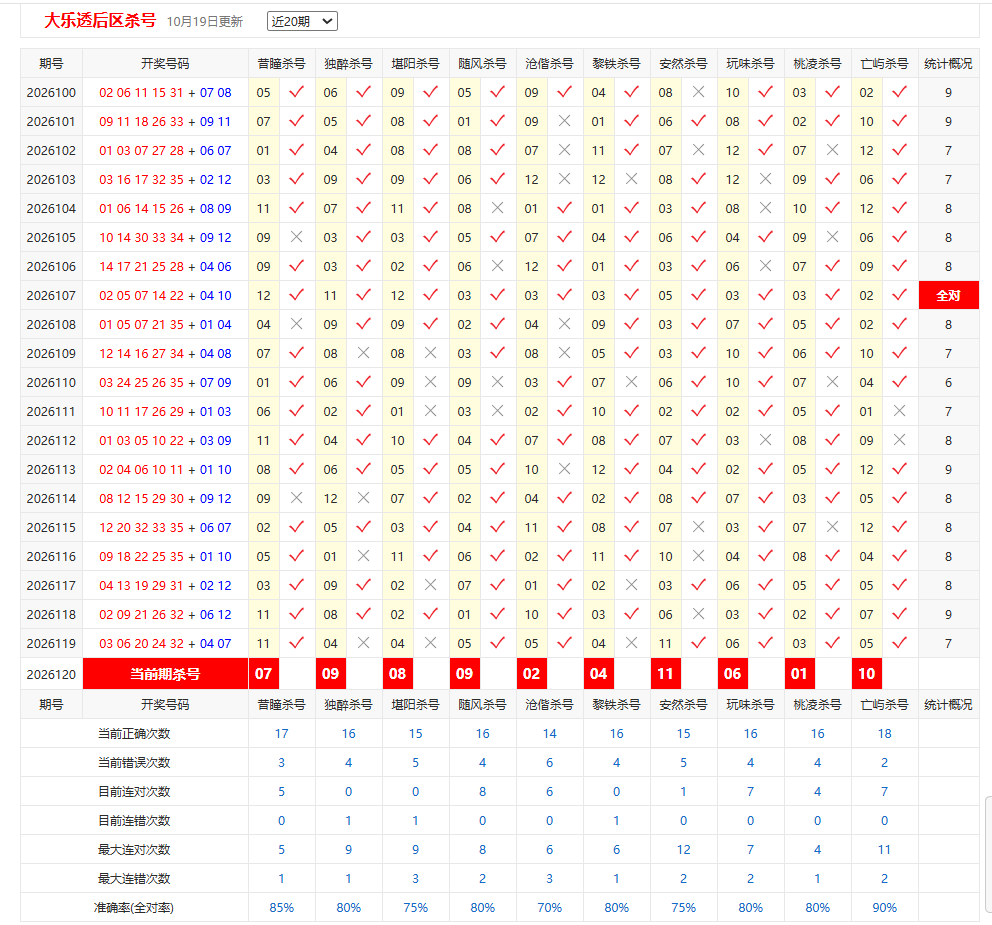Click the X mark for 沧偕杀号 in period 2026101

564,121
